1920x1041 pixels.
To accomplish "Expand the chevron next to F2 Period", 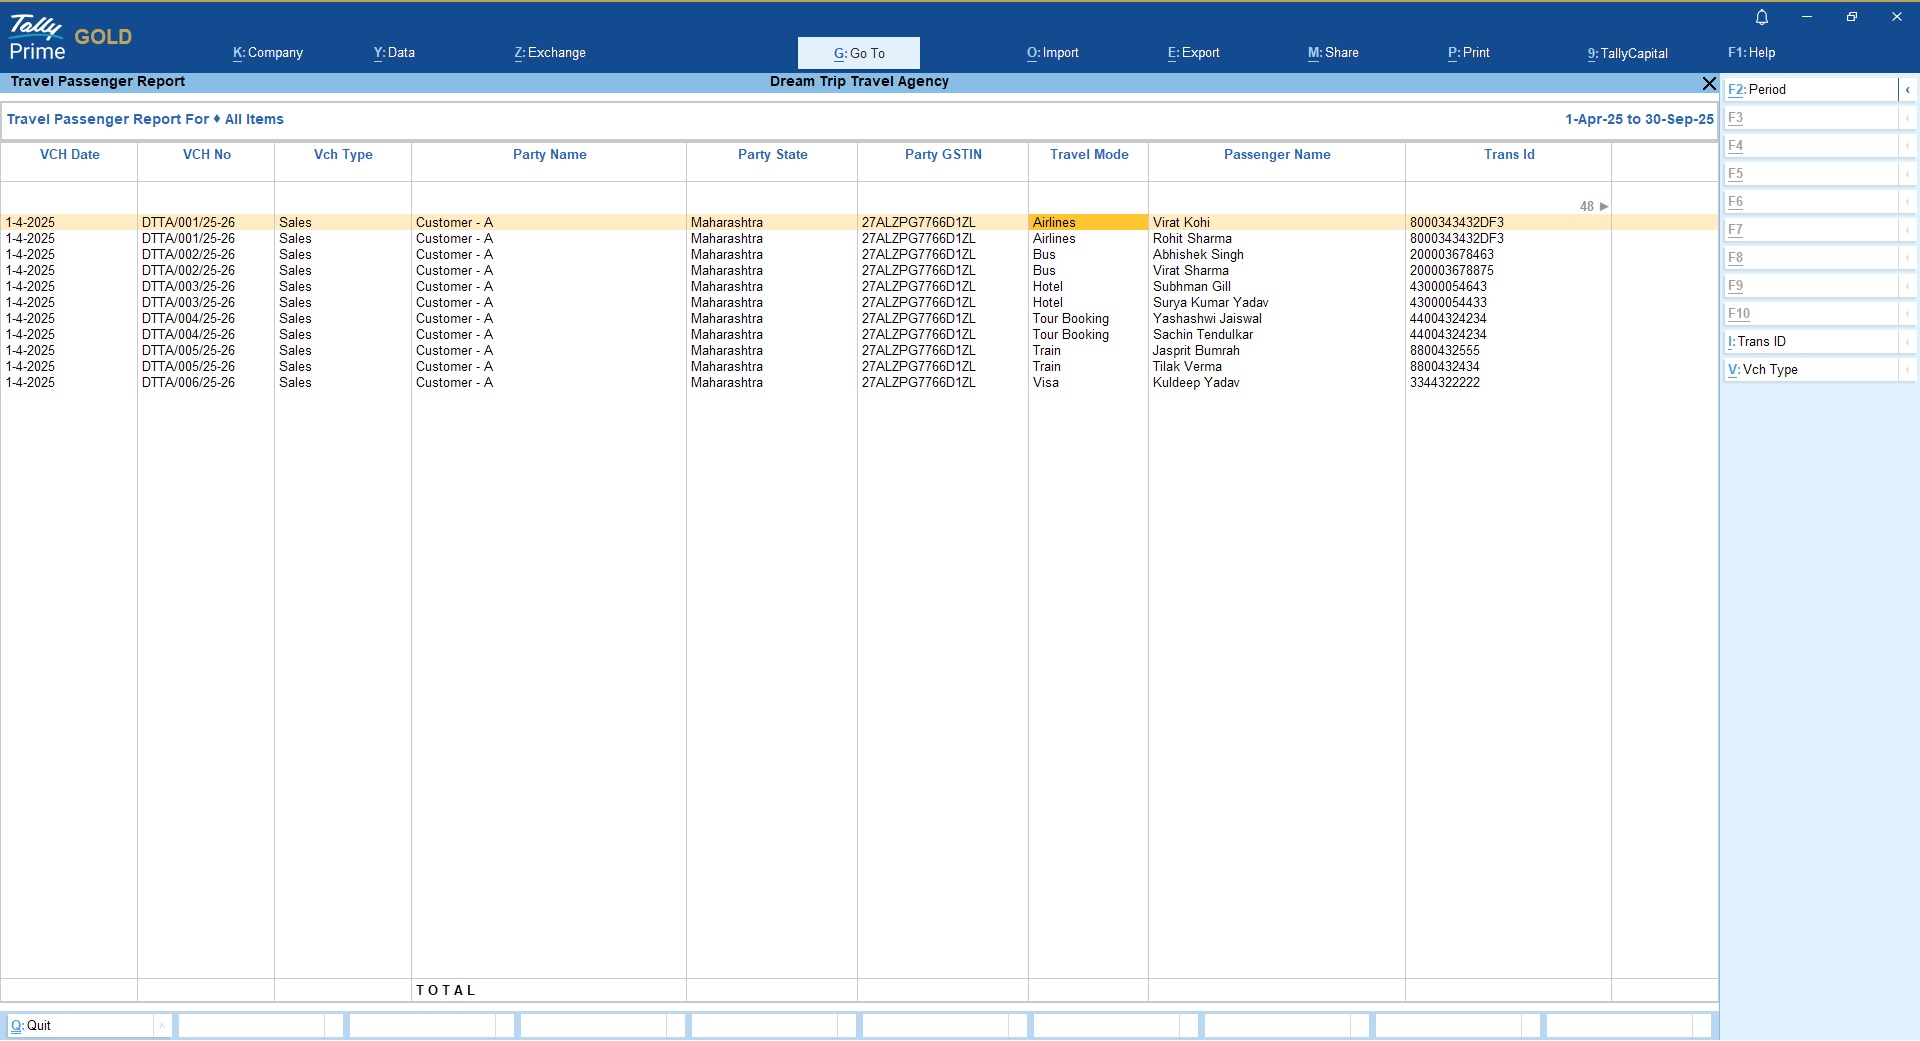I will pos(1908,90).
